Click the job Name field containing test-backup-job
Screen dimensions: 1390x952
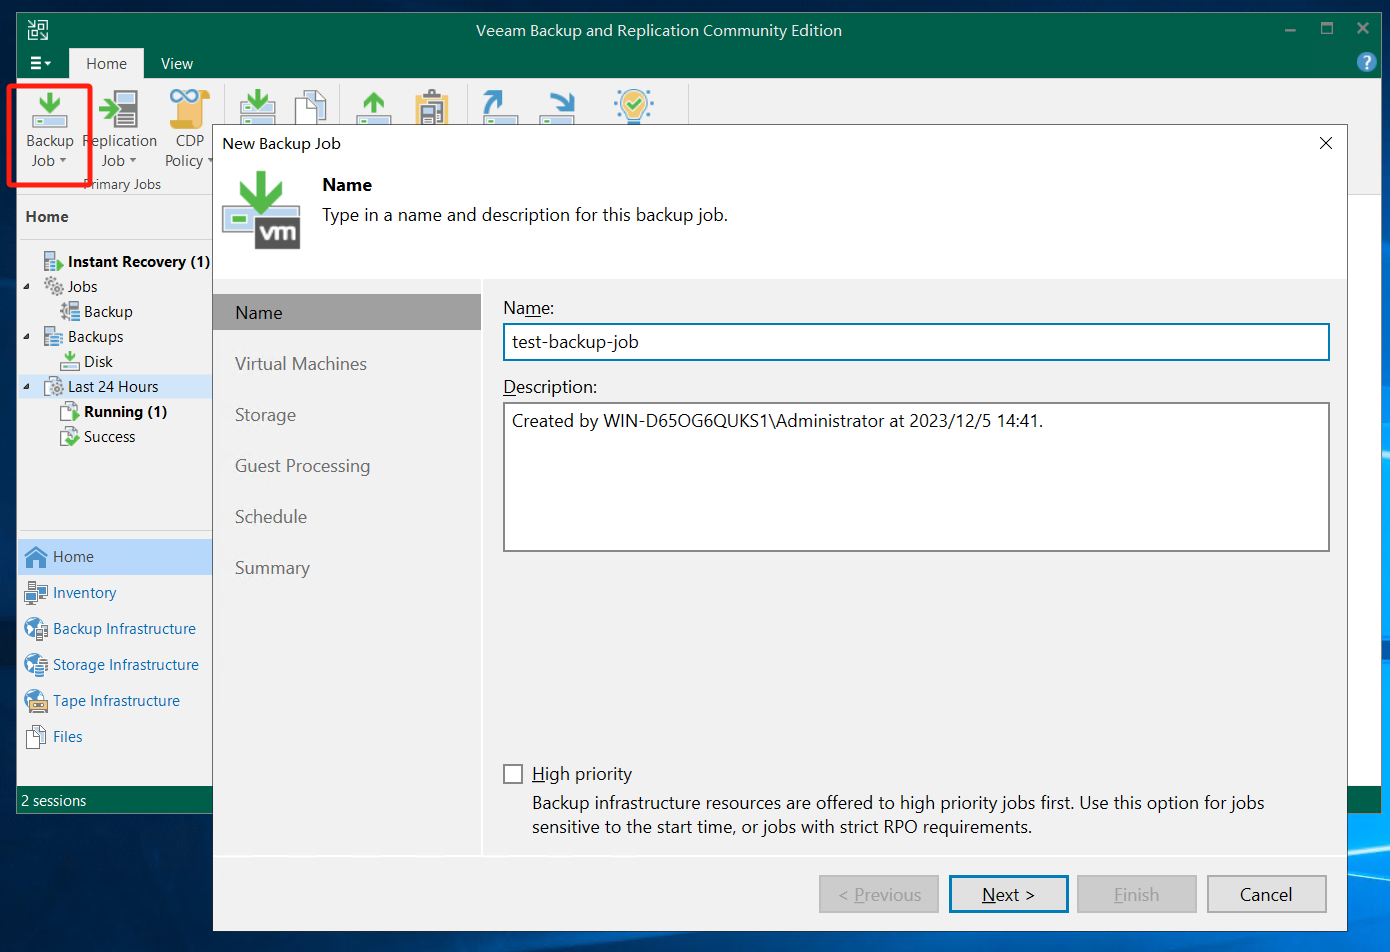[916, 342]
